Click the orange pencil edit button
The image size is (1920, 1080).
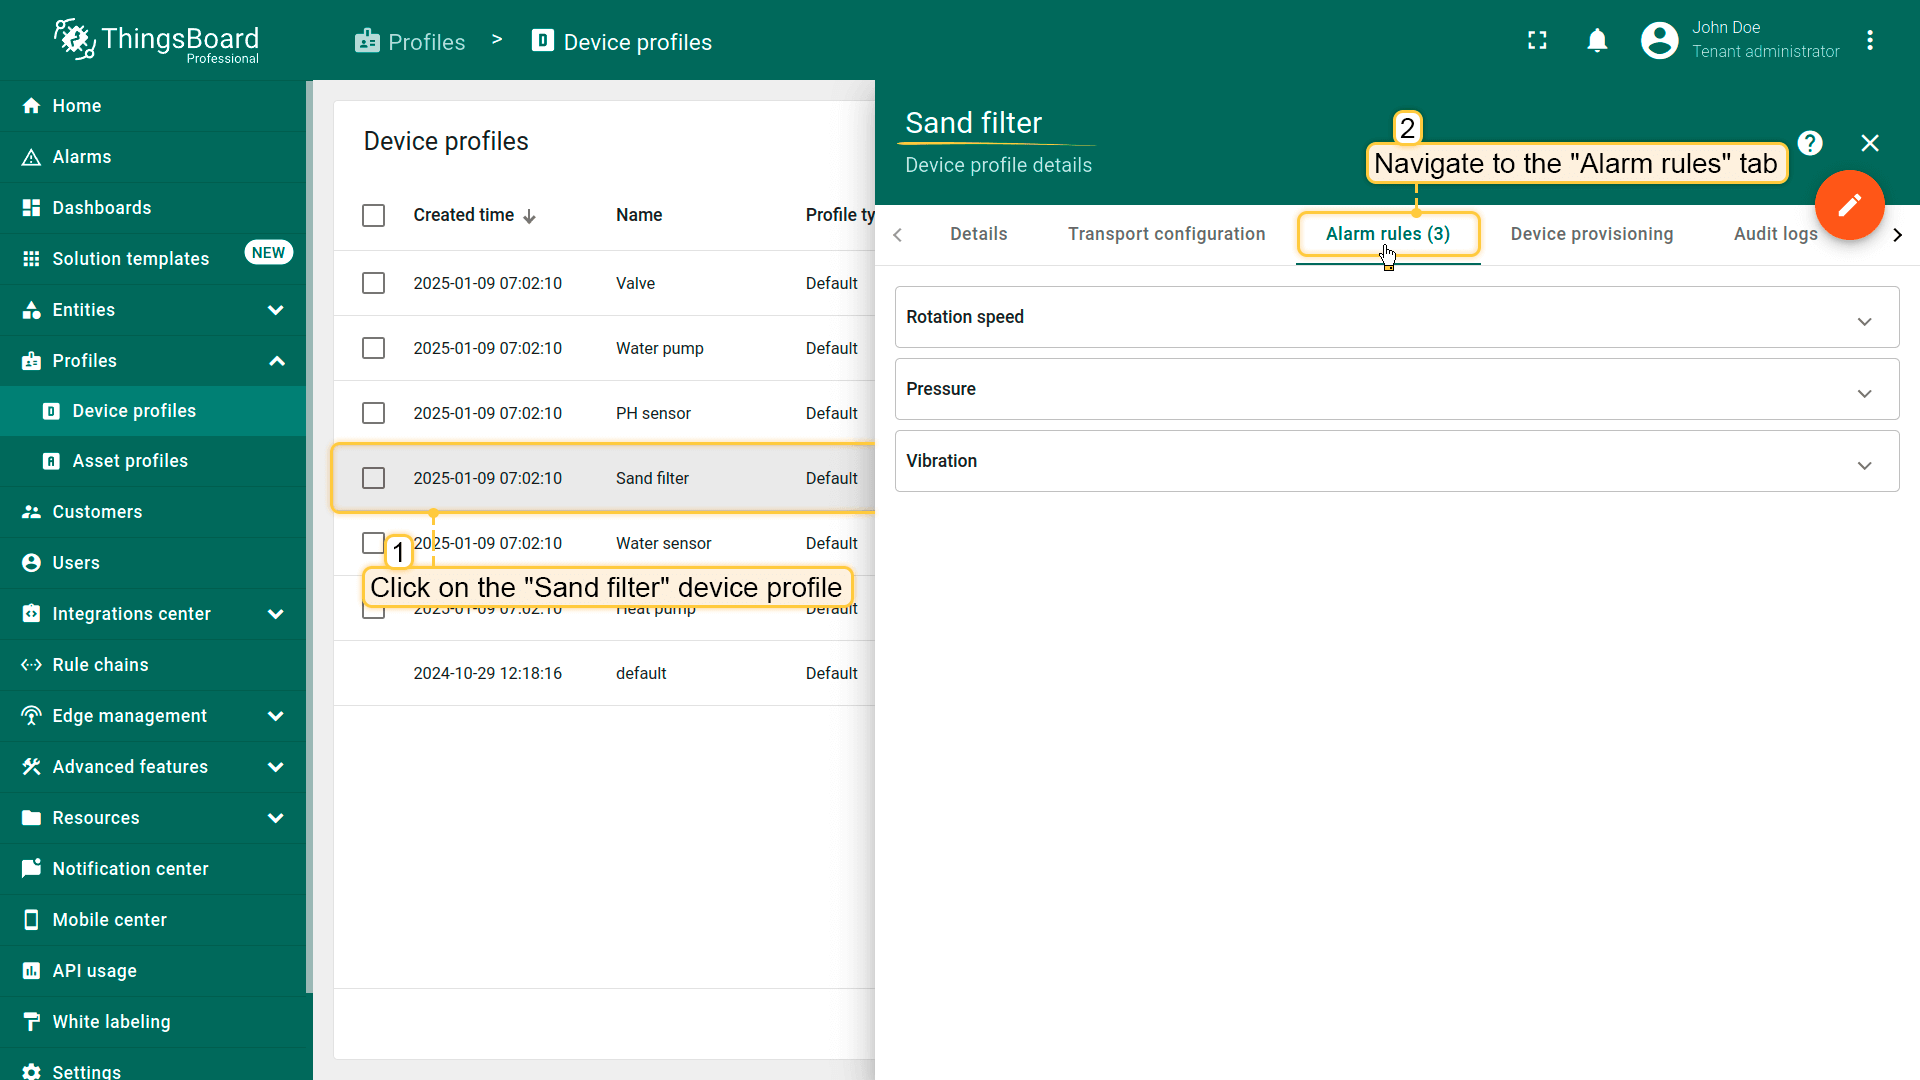click(x=1849, y=205)
